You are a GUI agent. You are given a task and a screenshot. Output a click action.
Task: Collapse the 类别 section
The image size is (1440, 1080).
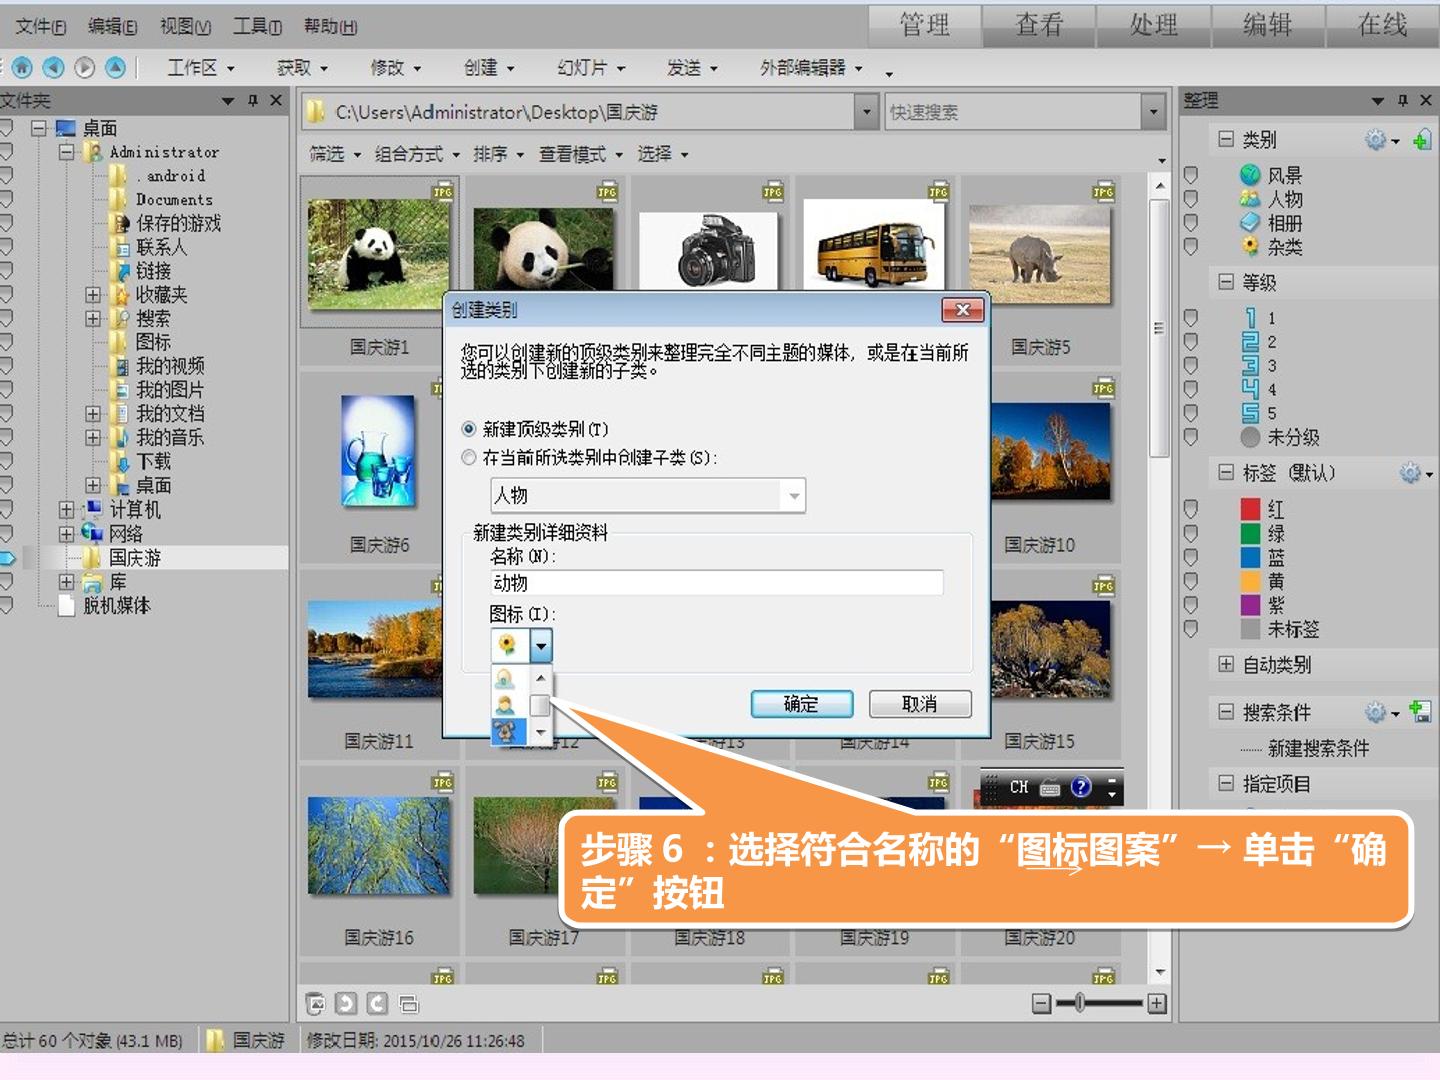1225,139
